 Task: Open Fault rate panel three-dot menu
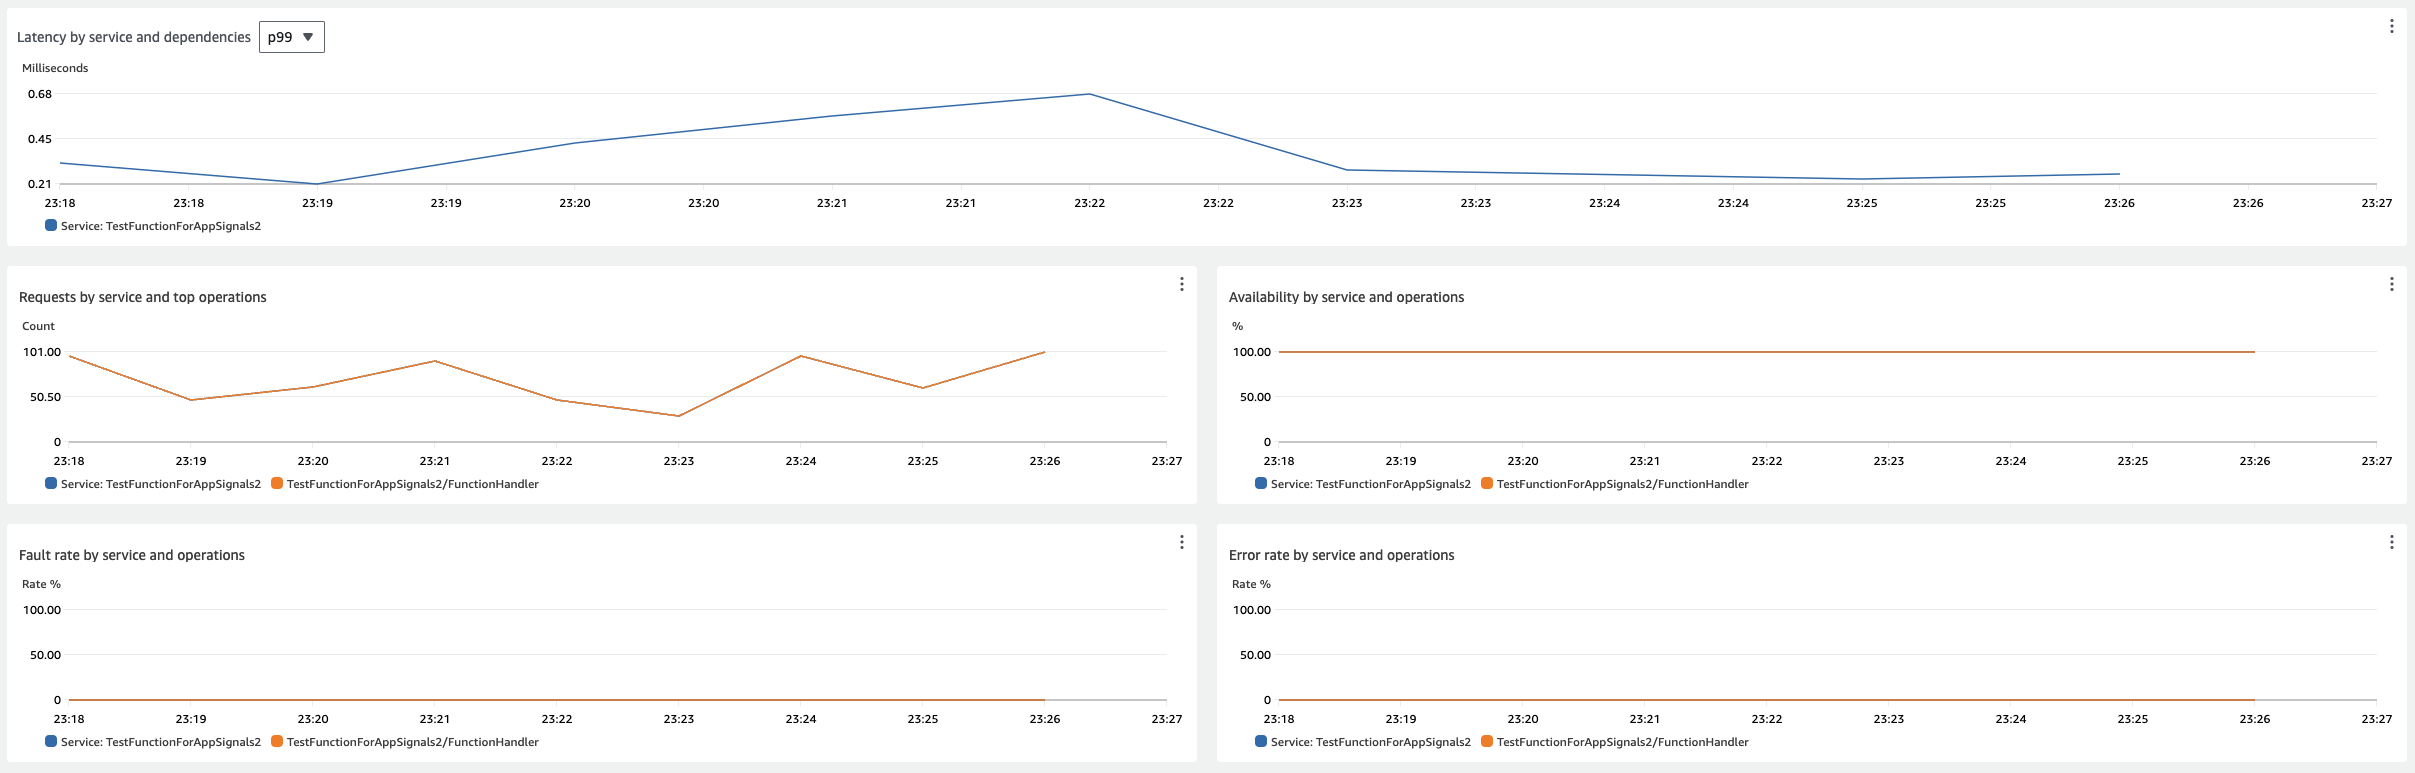point(1181,542)
